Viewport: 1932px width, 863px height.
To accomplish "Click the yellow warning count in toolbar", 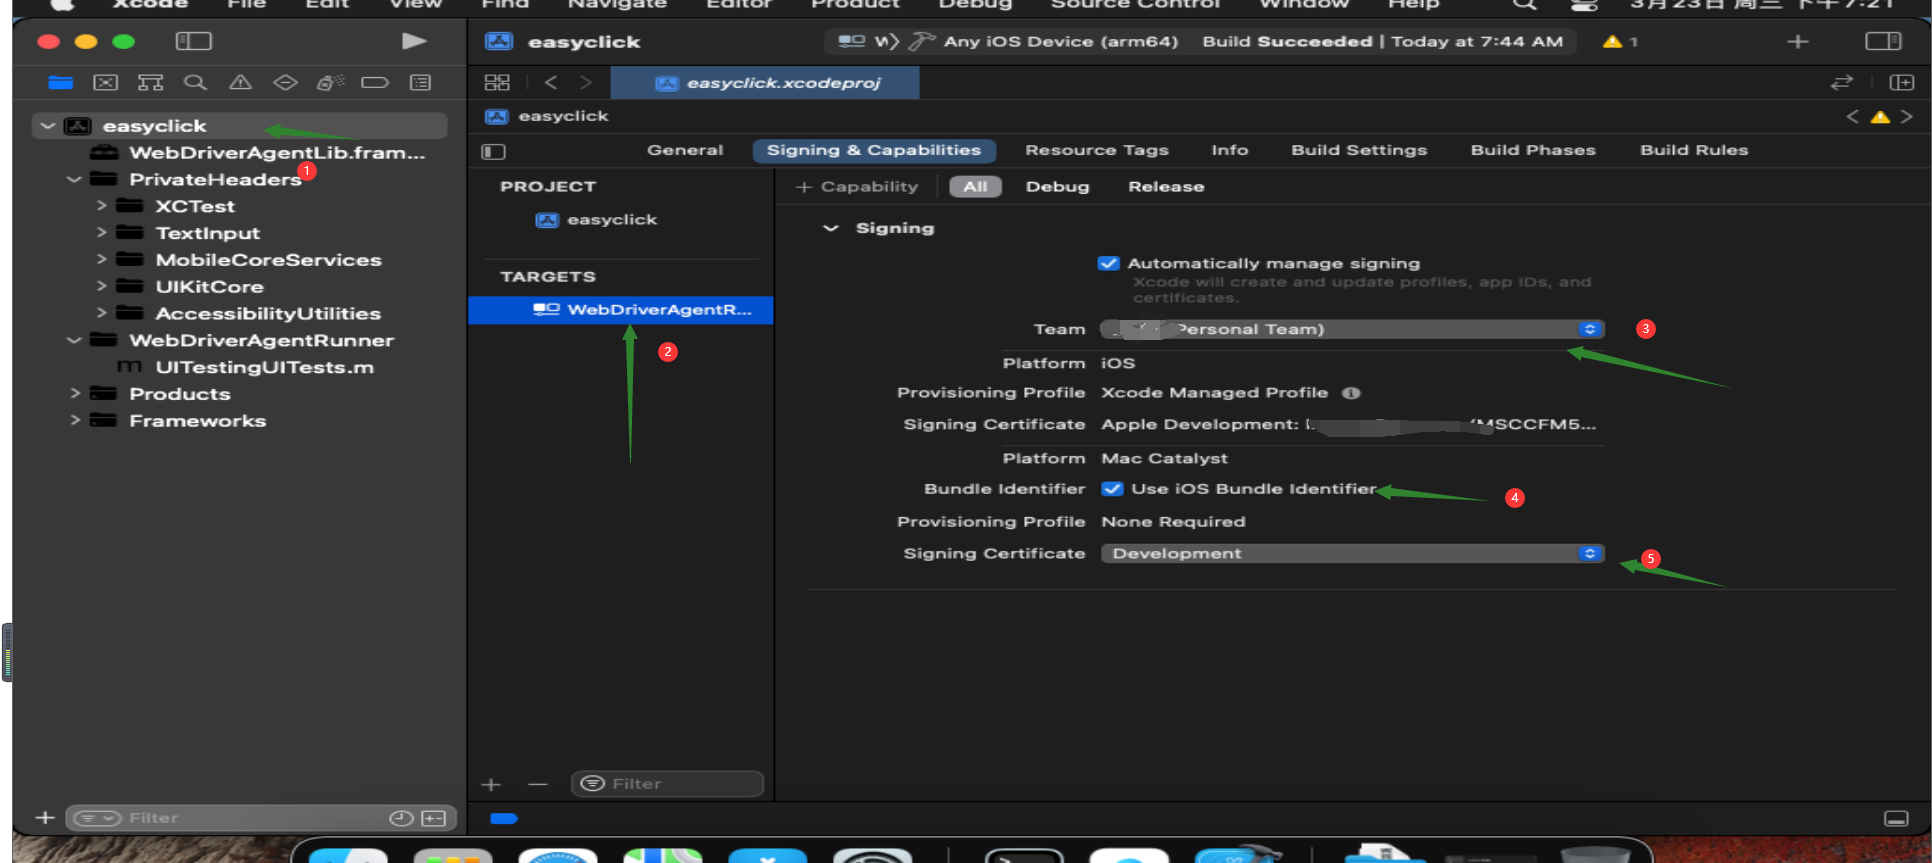I will [1620, 42].
